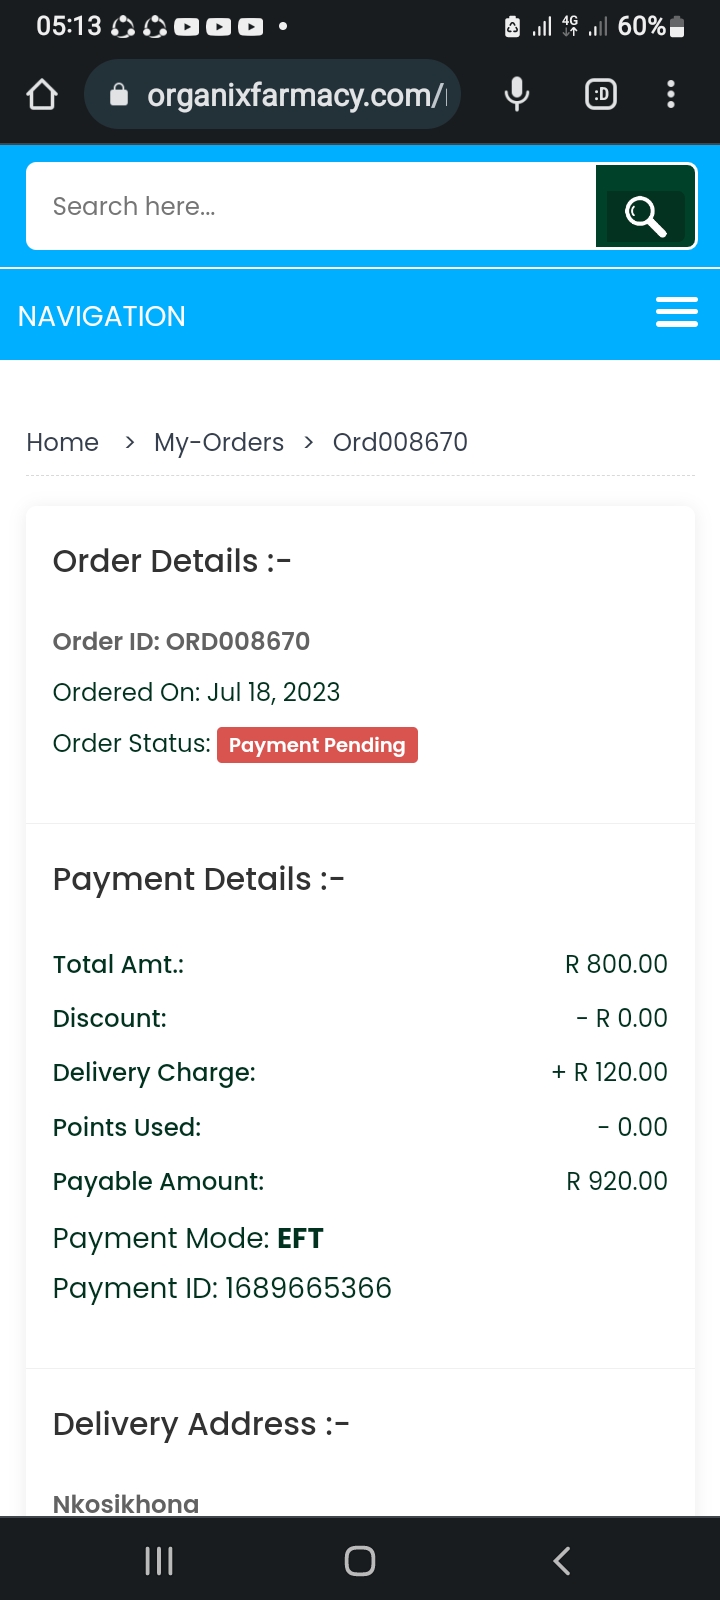Tap the Android back arrow
The width and height of the screenshot is (720, 1600).
562,1561
